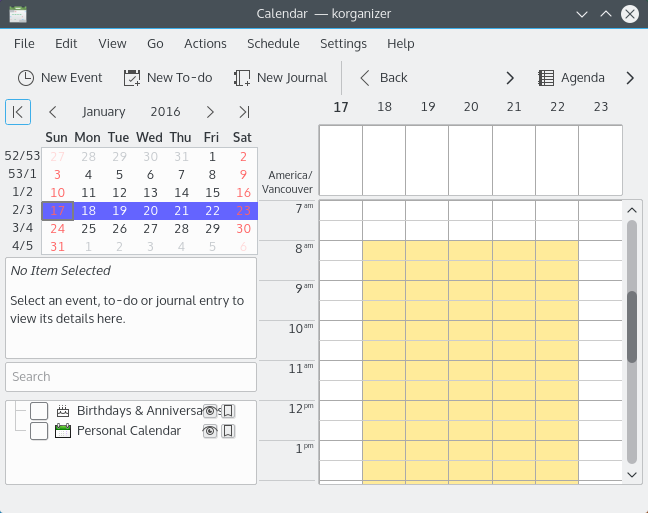Jump to previous year in mini calendar
648x513 pixels.
18,112
